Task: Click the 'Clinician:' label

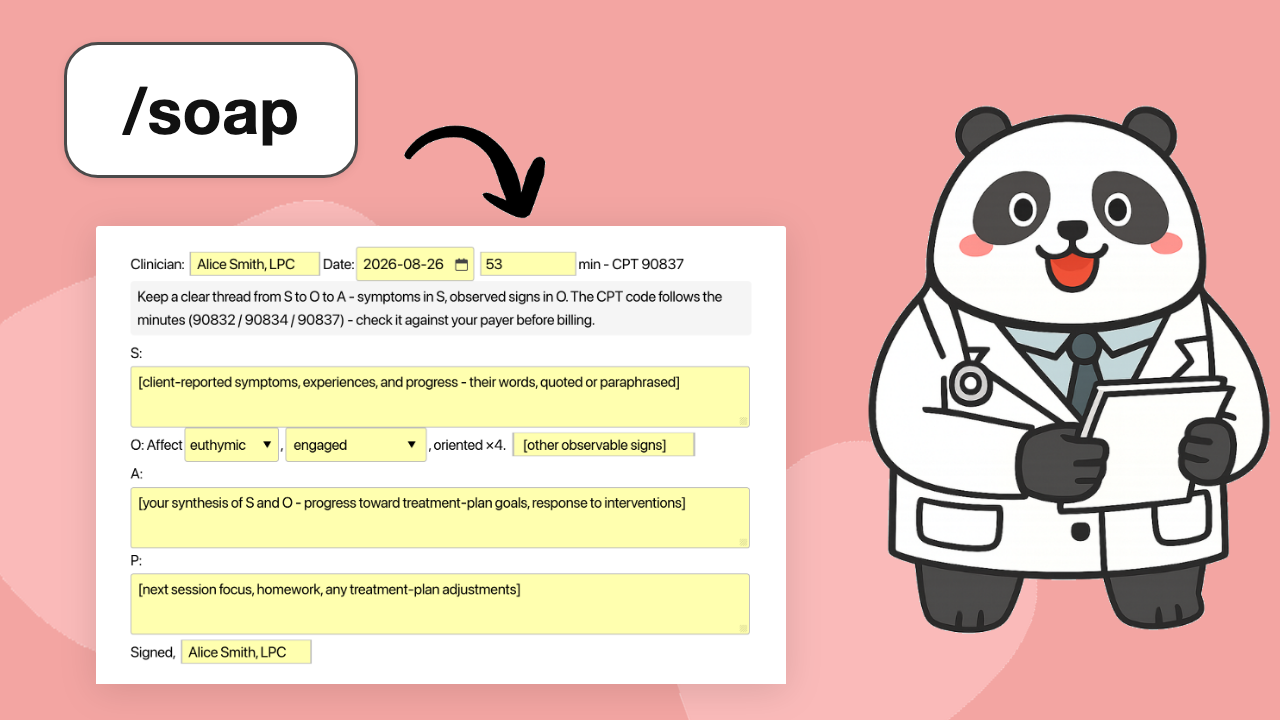Action: [158, 264]
